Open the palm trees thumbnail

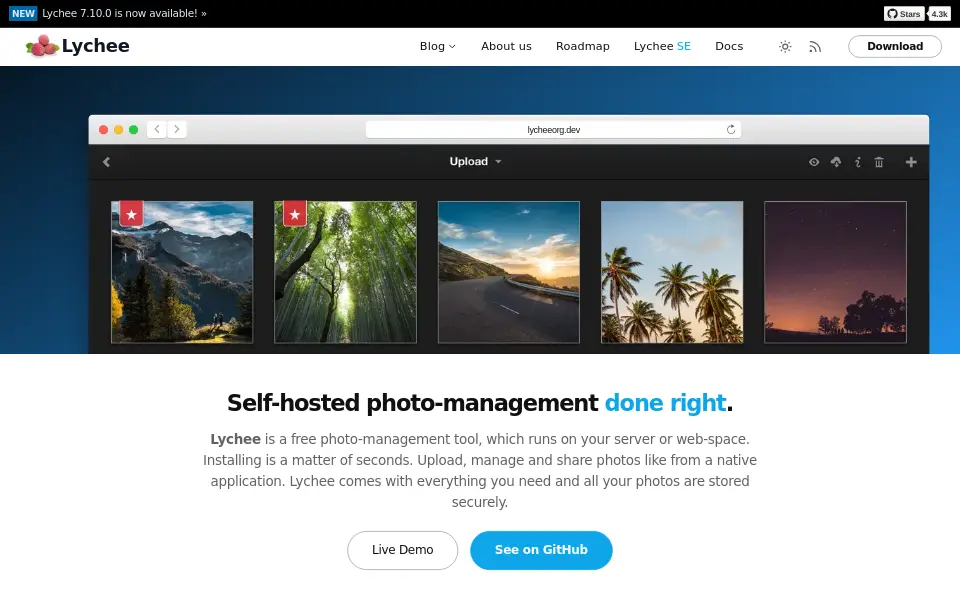(x=672, y=272)
